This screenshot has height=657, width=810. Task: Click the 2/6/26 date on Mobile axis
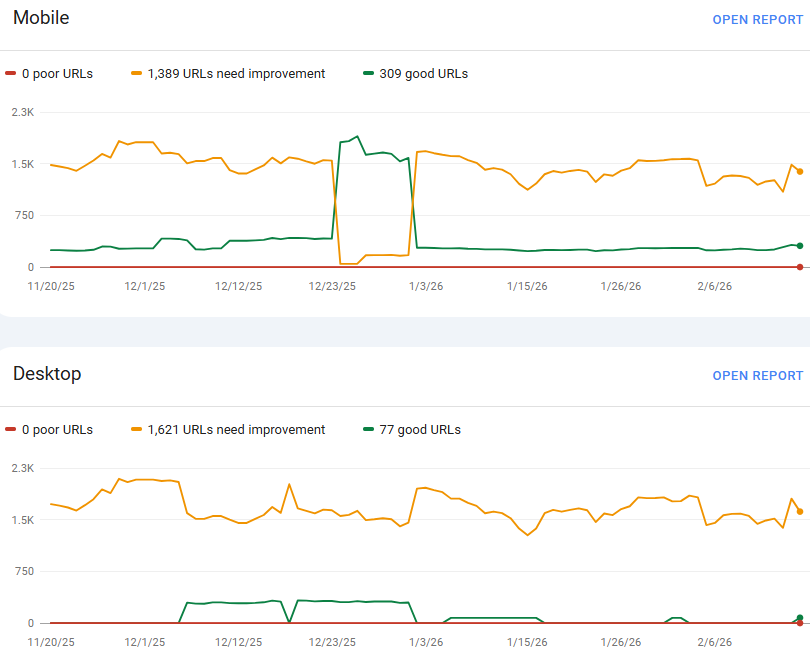[x=714, y=286]
